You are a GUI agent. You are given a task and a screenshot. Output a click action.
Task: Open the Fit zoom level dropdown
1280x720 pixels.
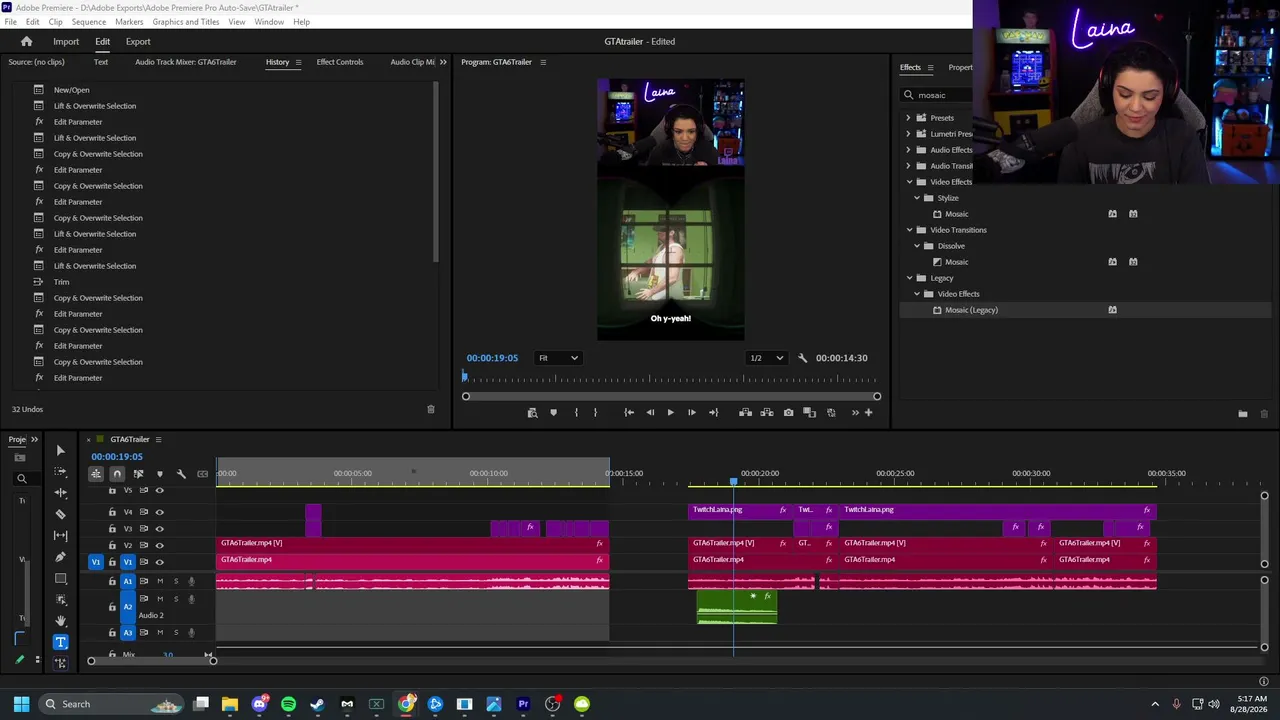tap(558, 358)
